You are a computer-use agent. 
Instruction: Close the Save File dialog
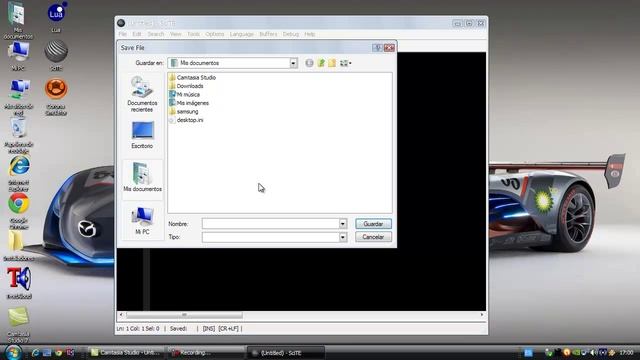tap(389, 48)
